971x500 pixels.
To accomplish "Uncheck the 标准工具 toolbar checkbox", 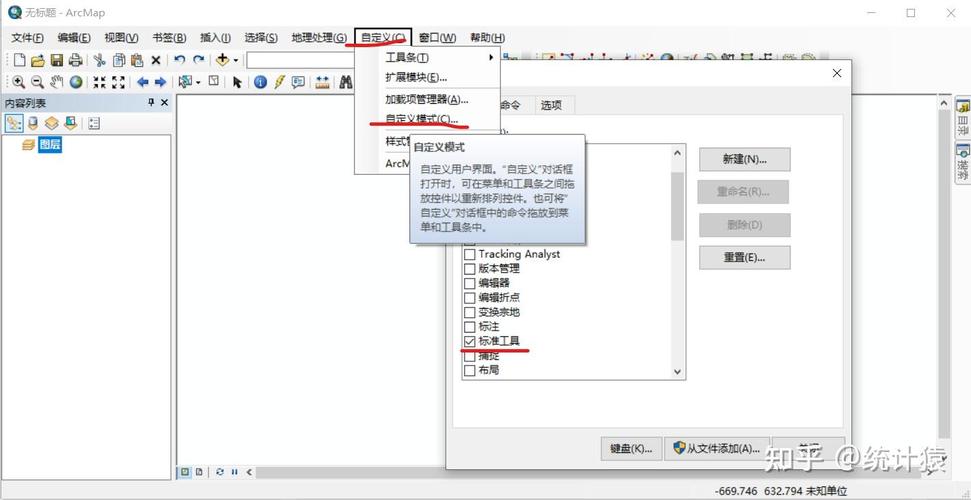I will [x=469, y=341].
